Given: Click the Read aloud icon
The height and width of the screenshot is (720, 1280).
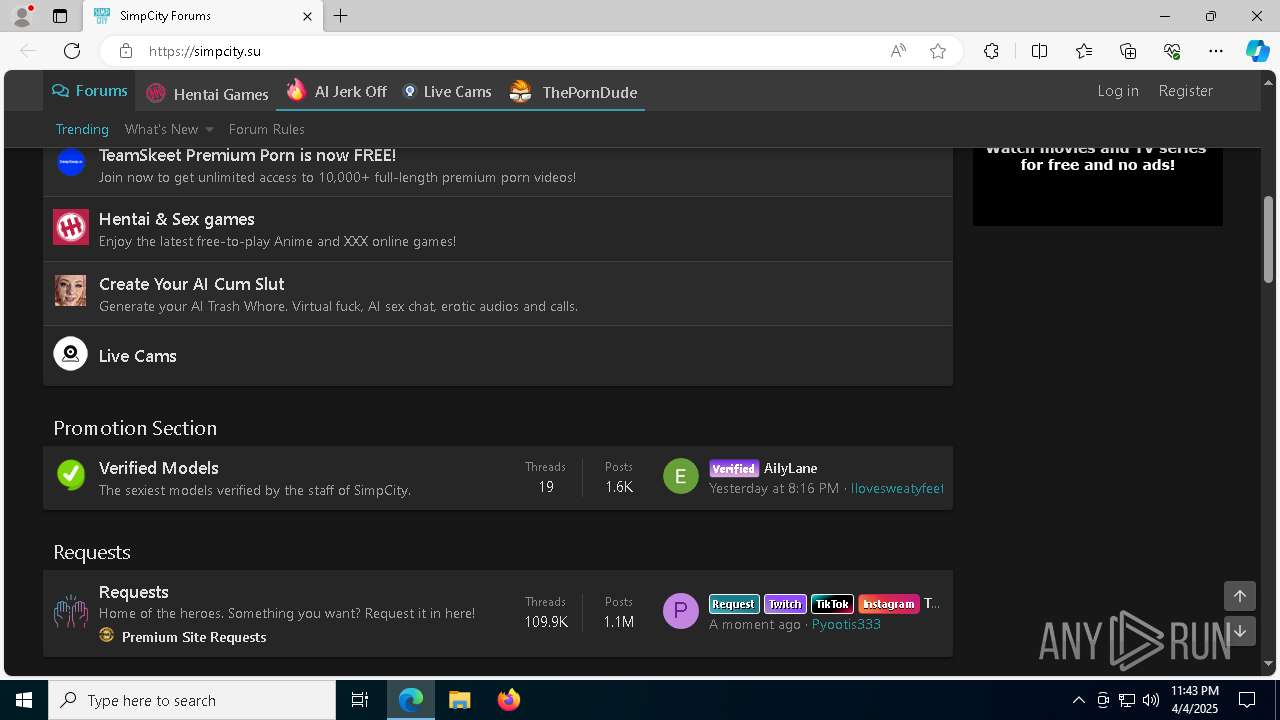Looking at the screenshot, I should pyautogui.click(x=898, y=51).
